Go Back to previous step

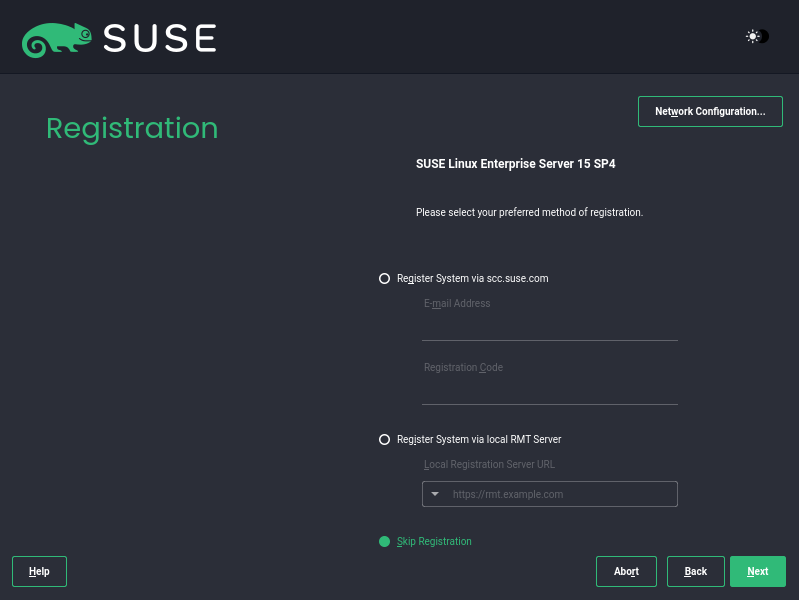tap(695, 571)
